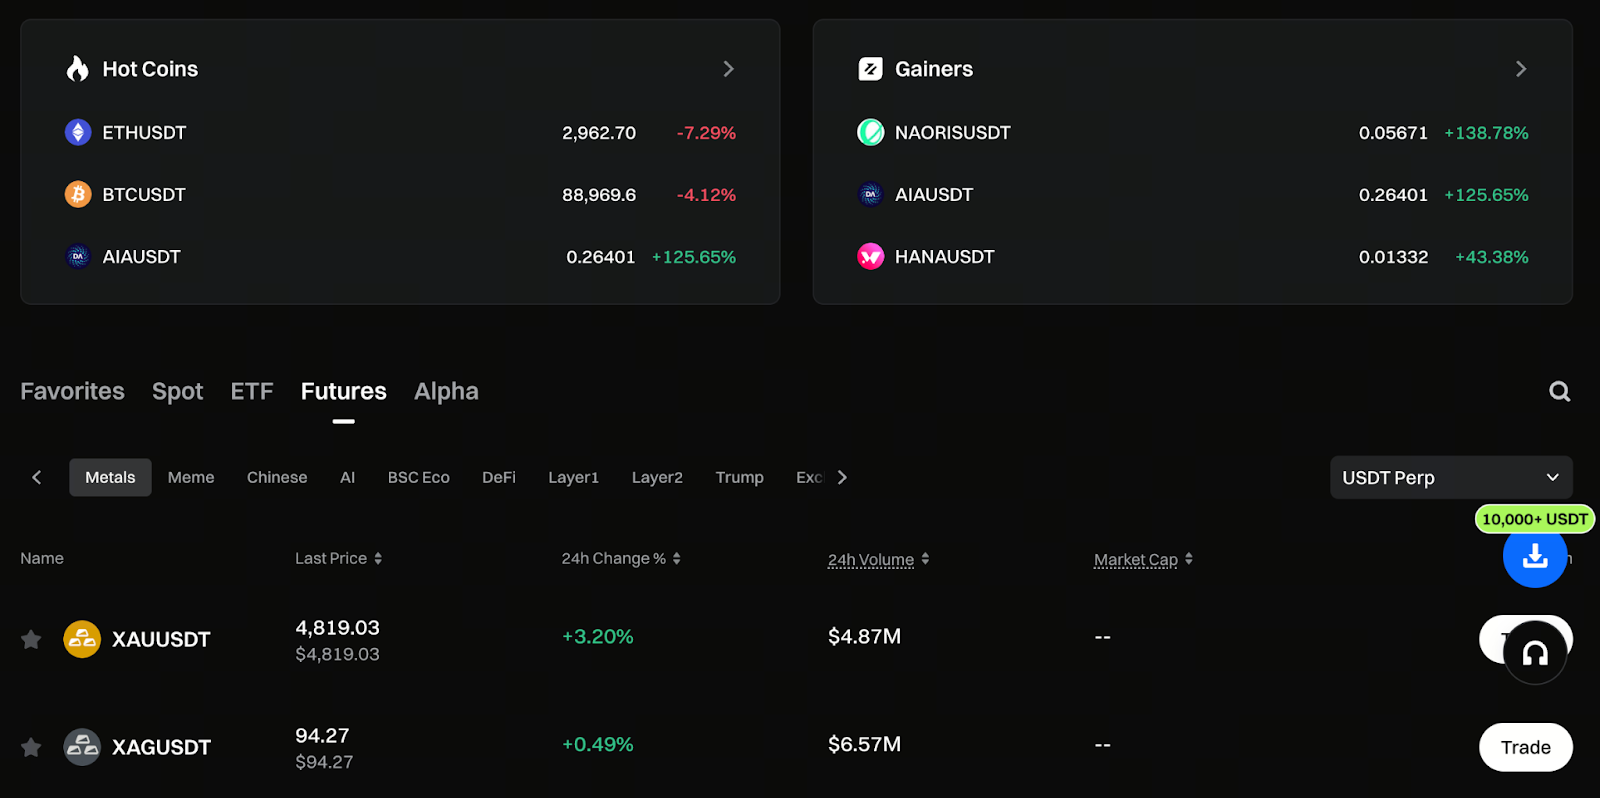Open the USDT Perp dropdown
This screenshot has height=798, width=1600.
(1450, 477)
